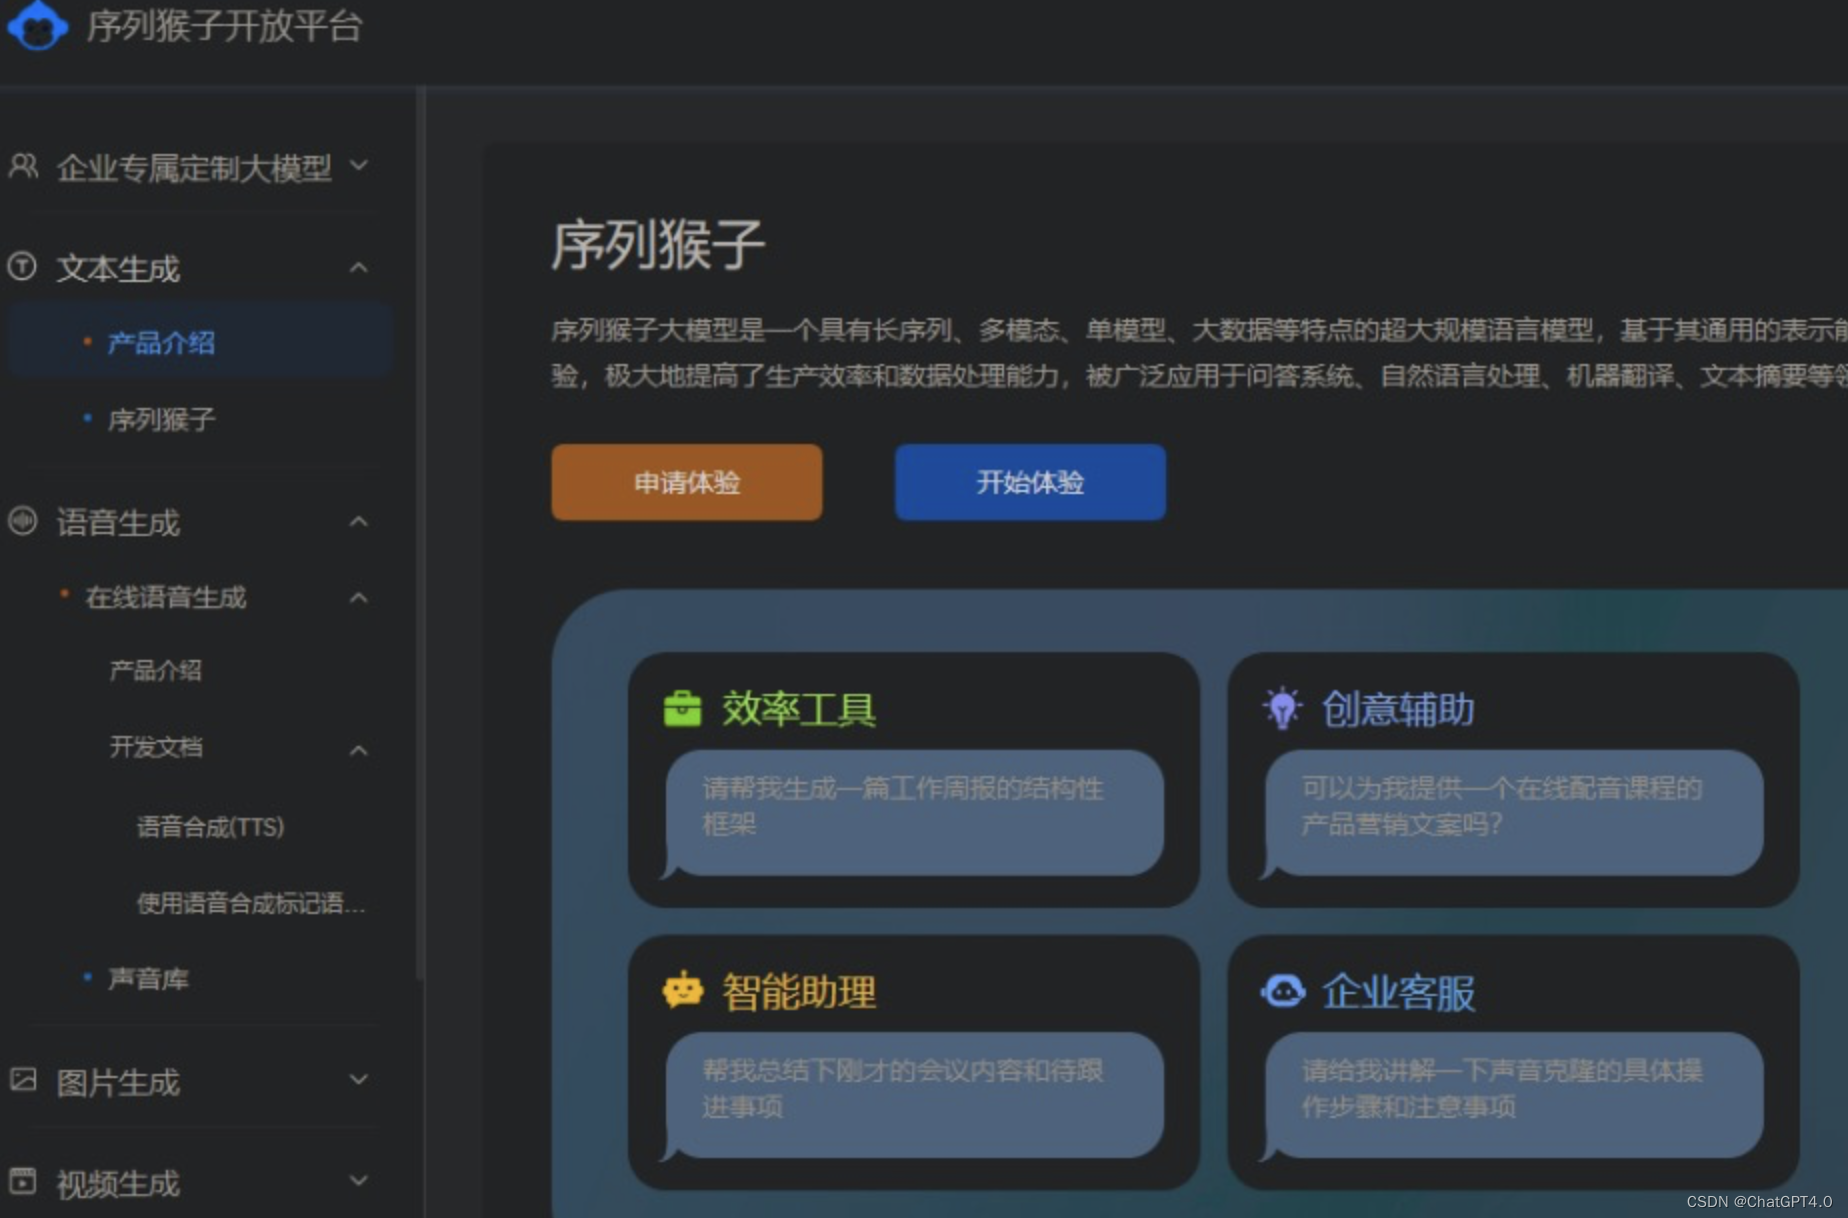Open the 序列猴子开放平台 title link
This screenshot has width=1848, height=1218.
coord(224,26)
